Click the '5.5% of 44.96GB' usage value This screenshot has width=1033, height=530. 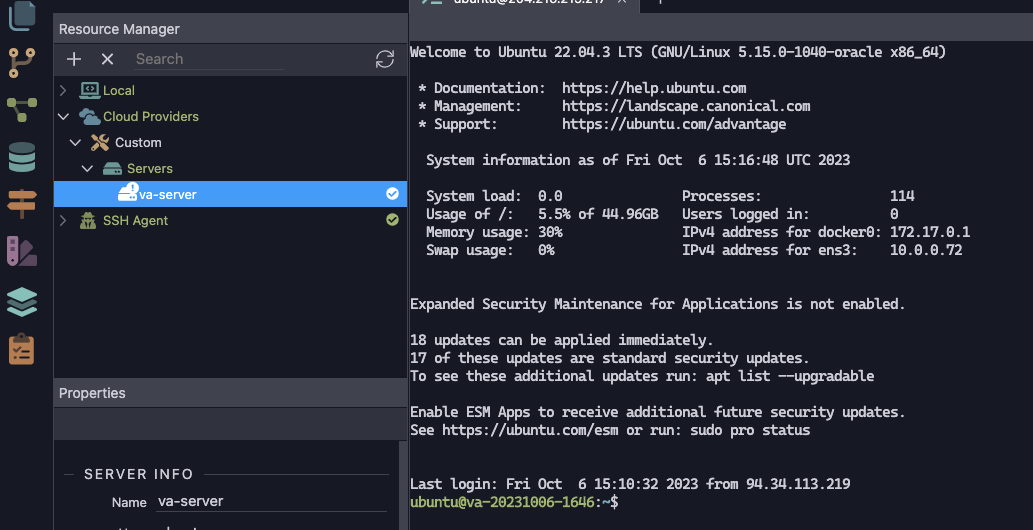pyautogui.click(x=598, y=214)
